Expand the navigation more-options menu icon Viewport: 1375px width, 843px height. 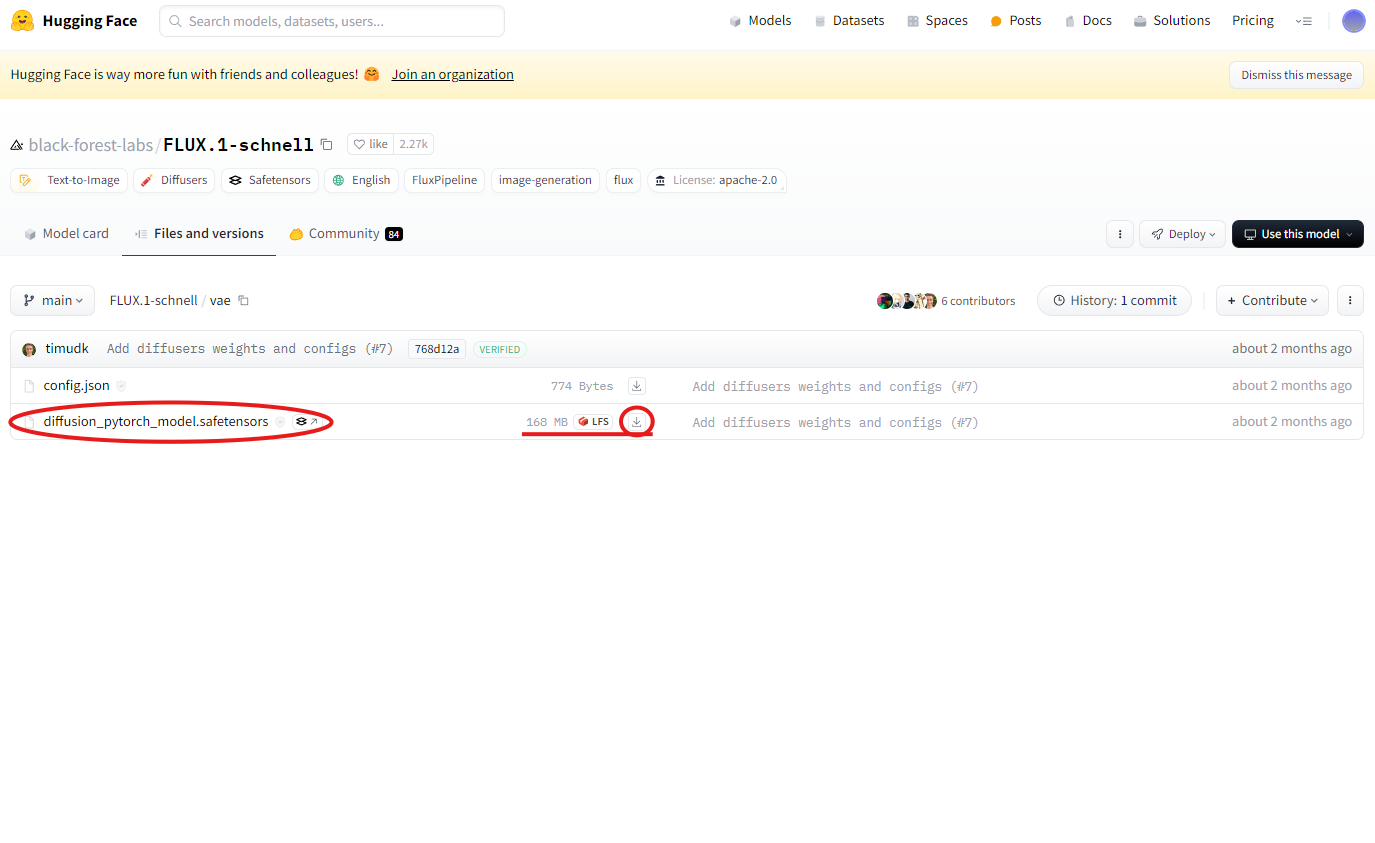[x=1303, y=21]
